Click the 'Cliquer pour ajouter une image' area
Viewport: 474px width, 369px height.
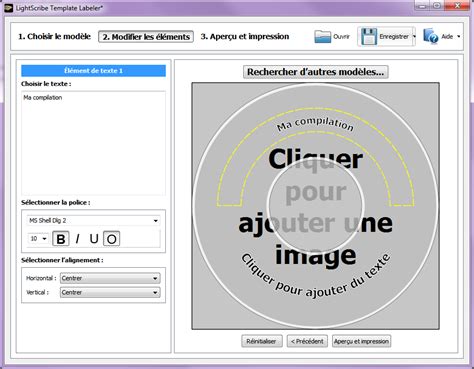click(315, 207)
